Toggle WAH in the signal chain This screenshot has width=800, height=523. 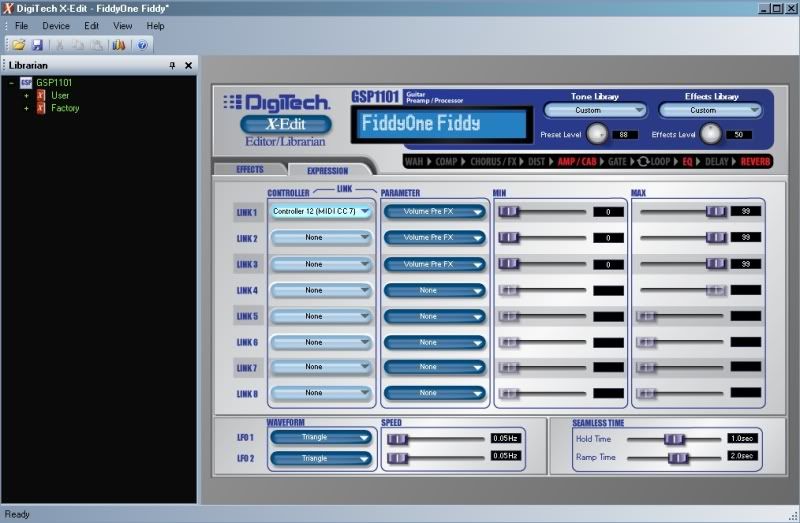pyautogui.click(x=414, y=162)
